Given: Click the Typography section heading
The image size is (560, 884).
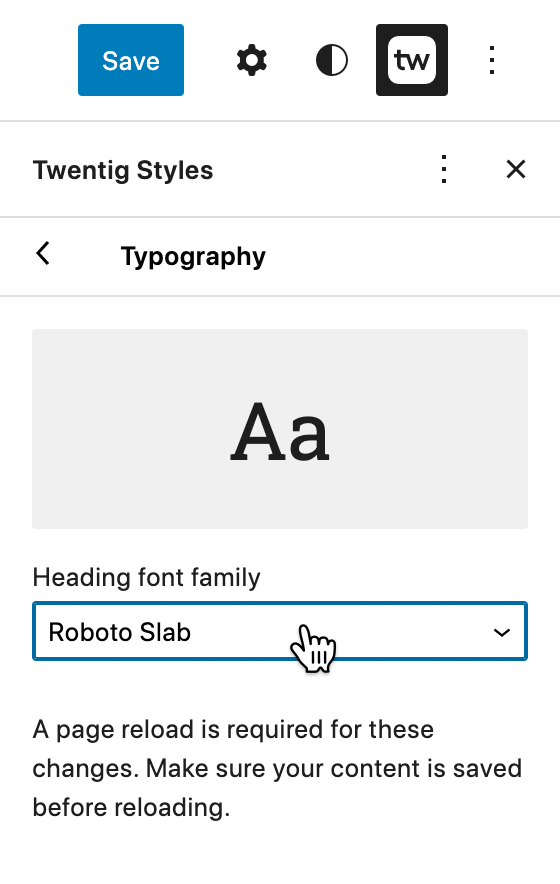Looking at the screenshot, I should [193, 257].
